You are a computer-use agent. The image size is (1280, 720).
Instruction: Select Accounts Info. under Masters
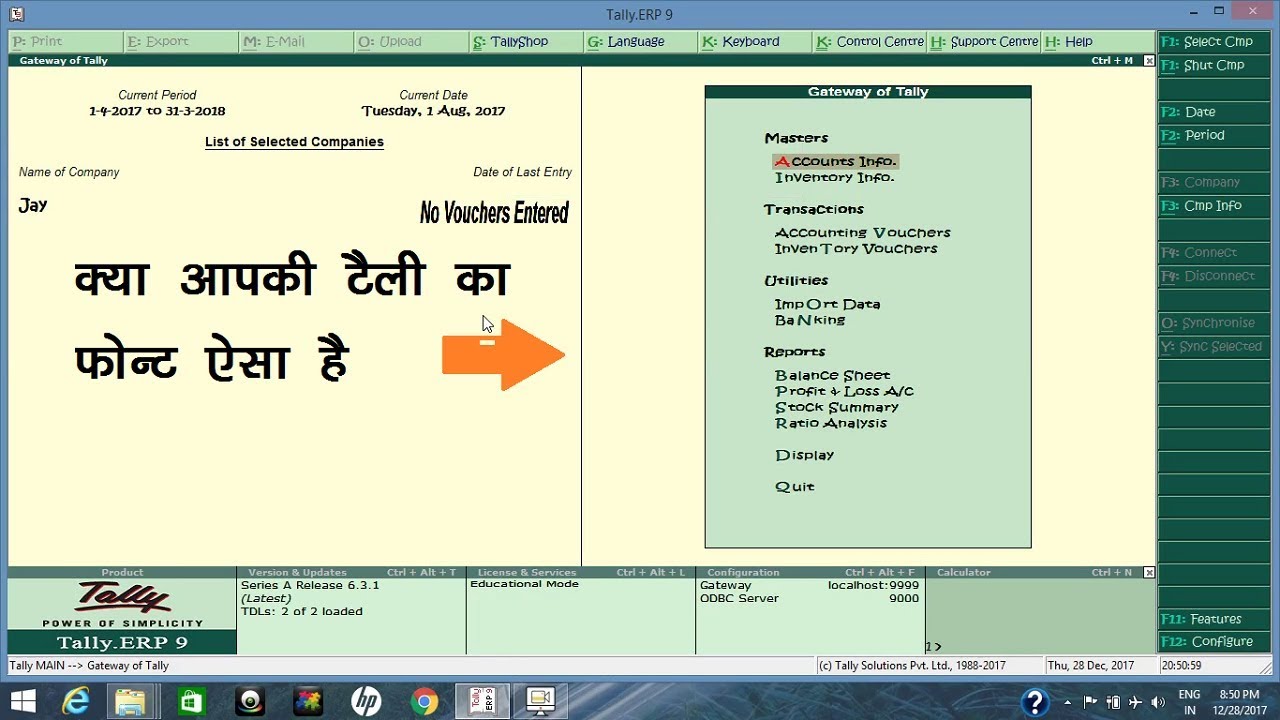coord(836,161)
